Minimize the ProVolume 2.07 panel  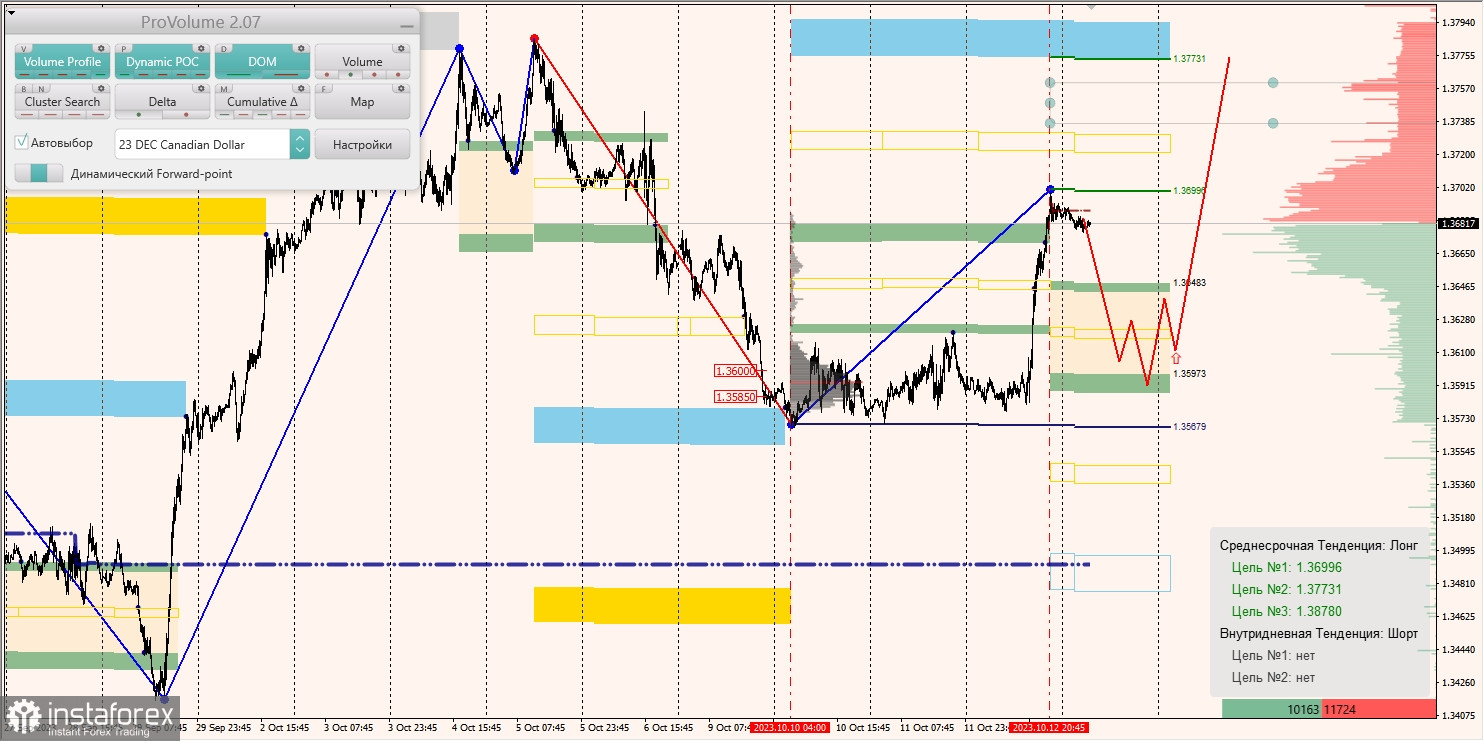[405, 24]
